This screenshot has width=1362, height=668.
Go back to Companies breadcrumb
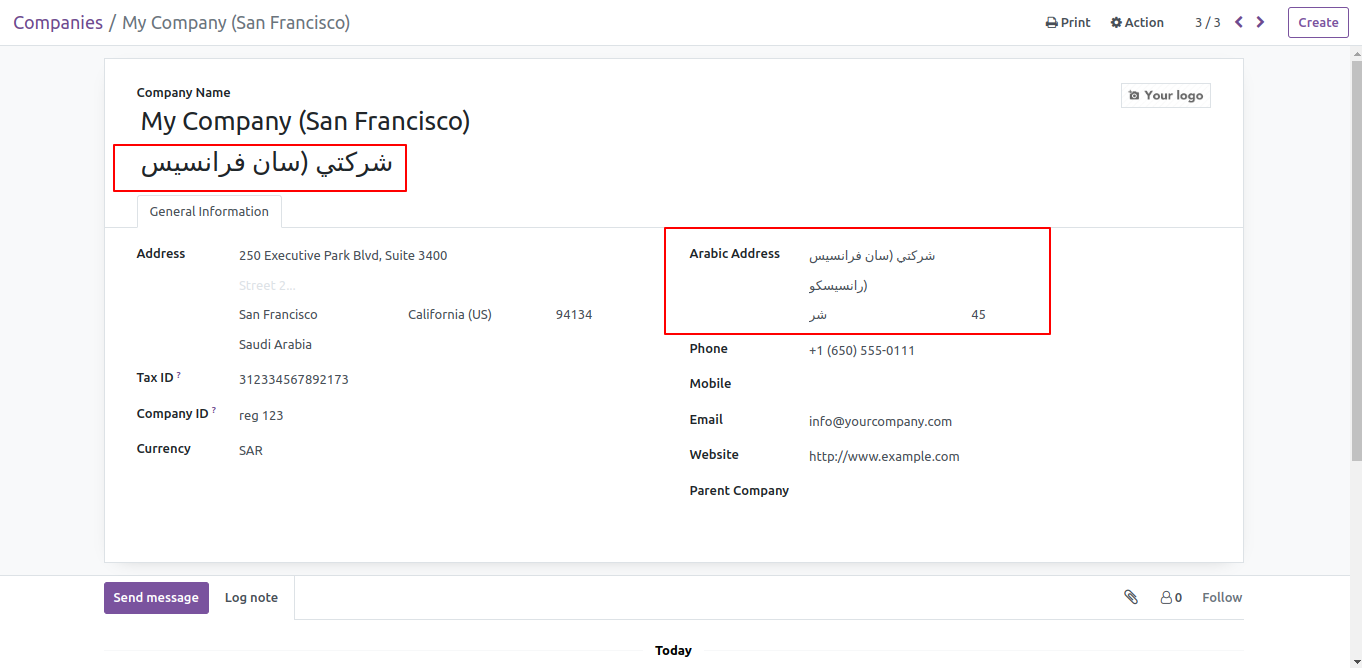click(58, 22)
